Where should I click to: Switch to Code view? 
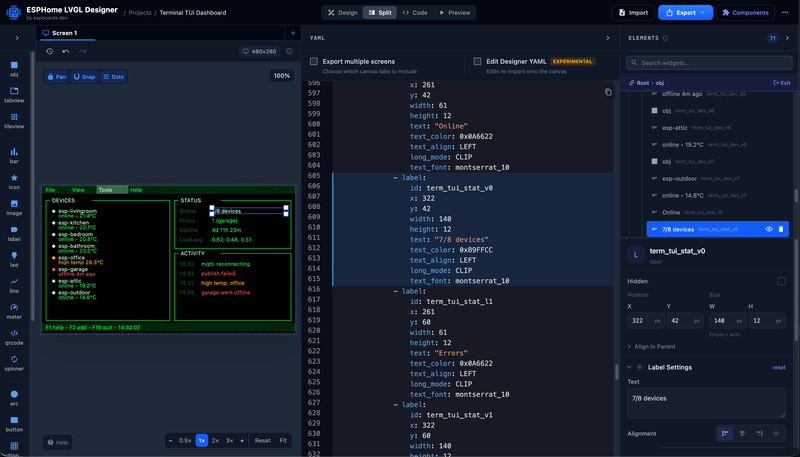click(415, 13)
